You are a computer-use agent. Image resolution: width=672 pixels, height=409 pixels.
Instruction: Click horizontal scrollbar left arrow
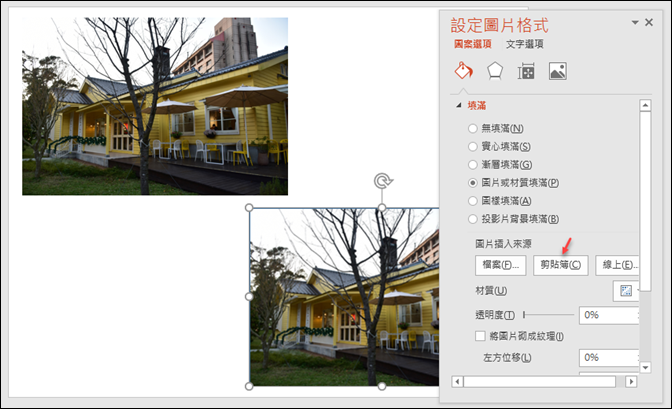click(x=457, y=382)
